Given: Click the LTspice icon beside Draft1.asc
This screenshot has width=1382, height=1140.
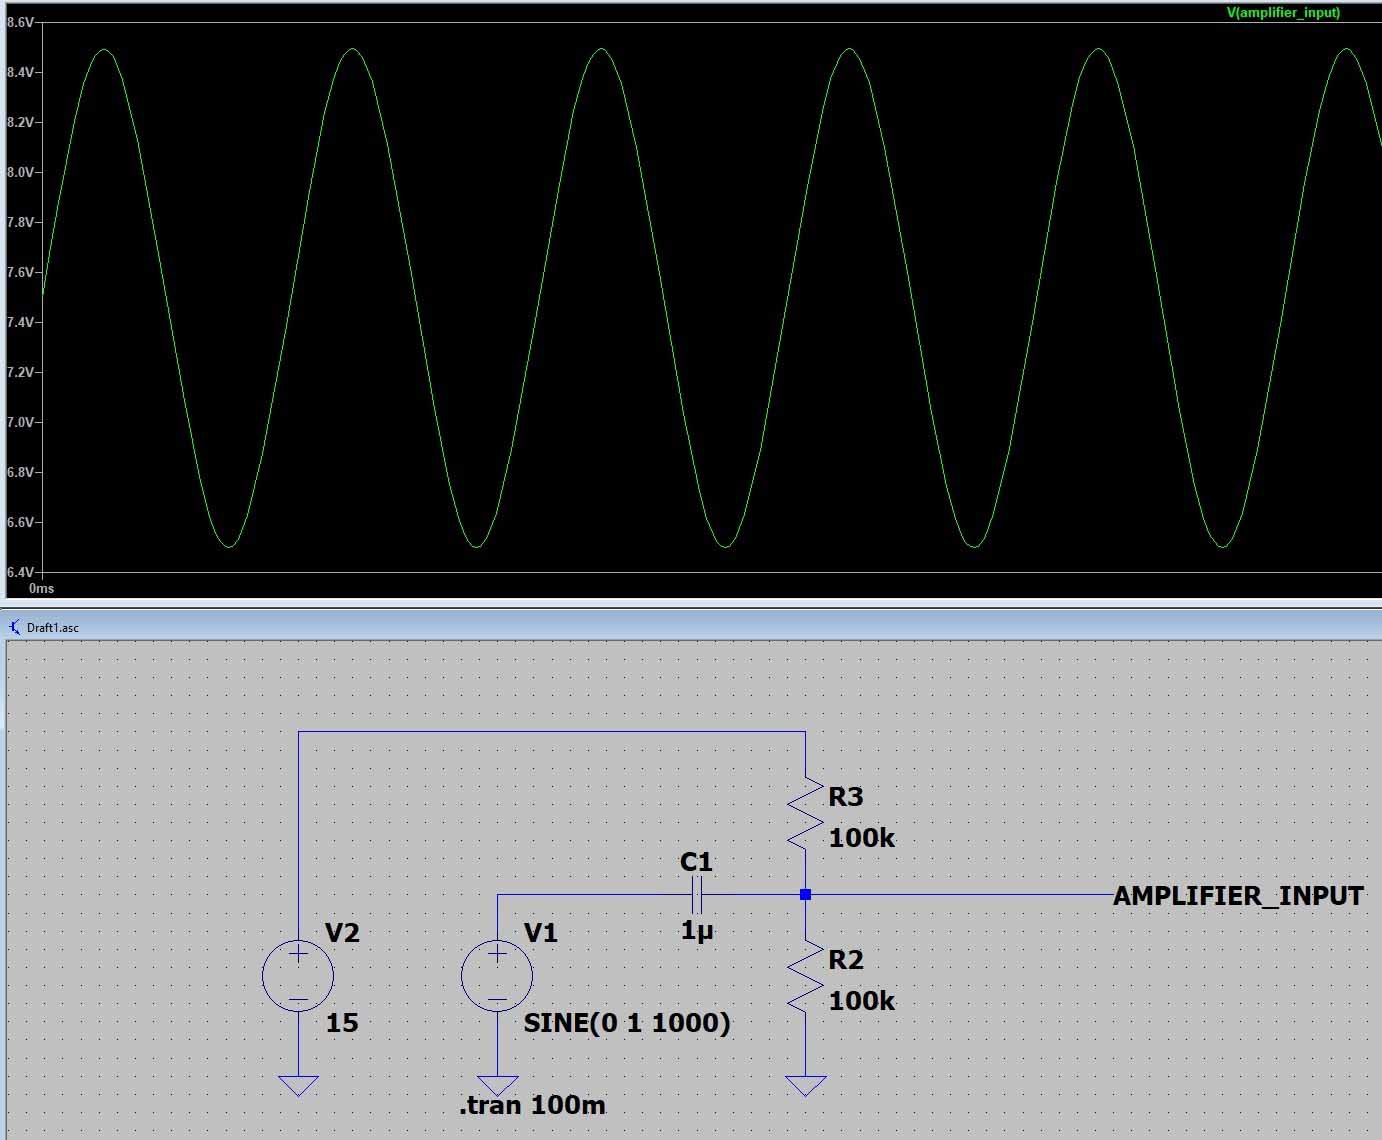Looking at the screenshot, I should tap(14, 627).
